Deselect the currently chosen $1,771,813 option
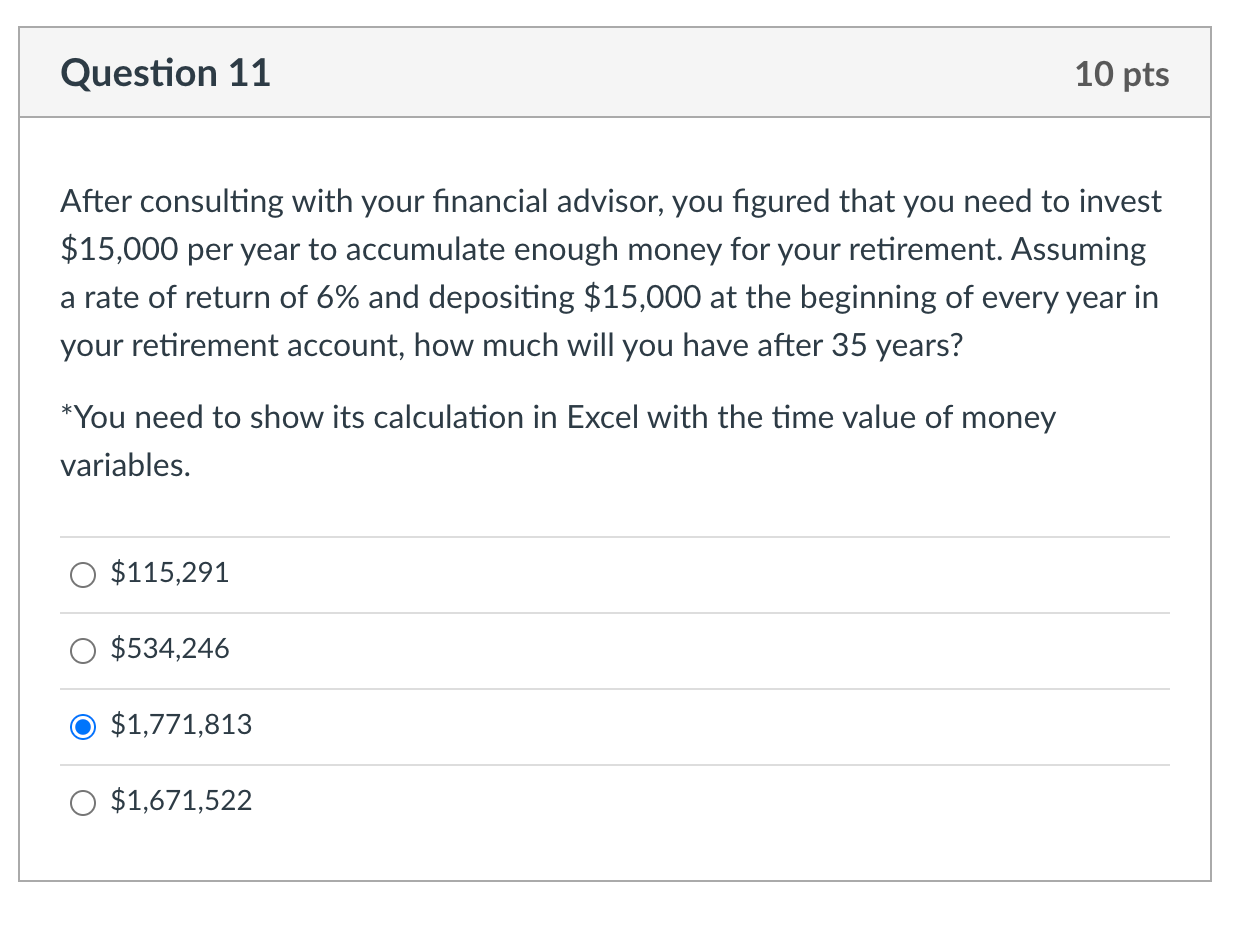Image resolution: width=1244 pixels, height=934 pixels. (83, 727)
